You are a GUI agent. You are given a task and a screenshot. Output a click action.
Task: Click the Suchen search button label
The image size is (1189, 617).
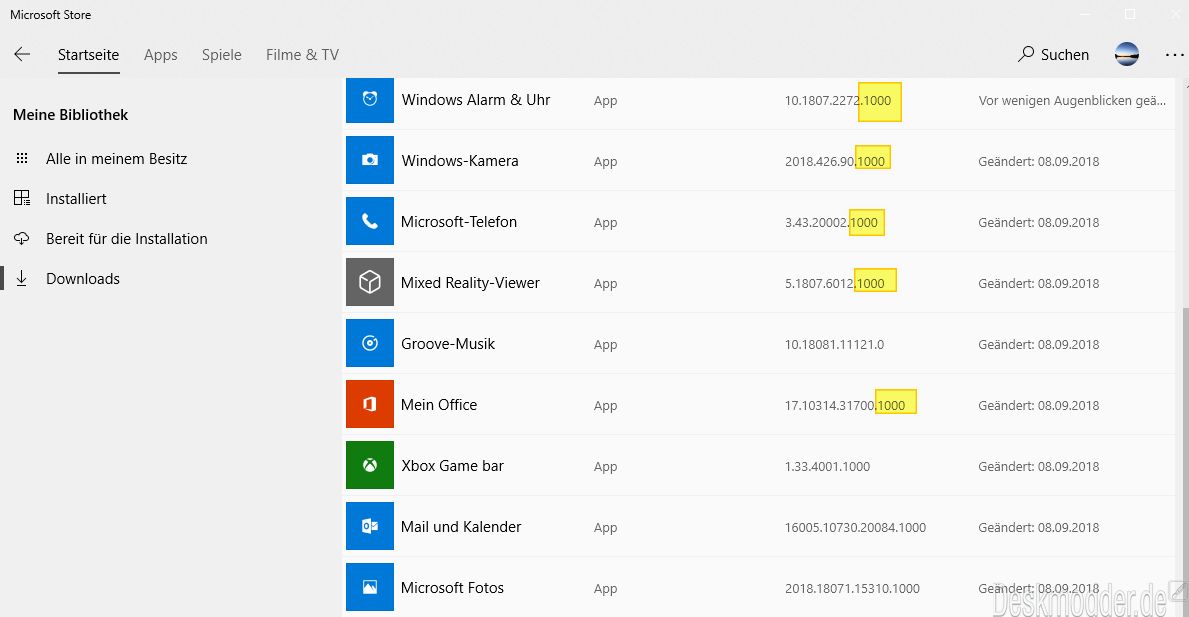tap(1065, 55)
